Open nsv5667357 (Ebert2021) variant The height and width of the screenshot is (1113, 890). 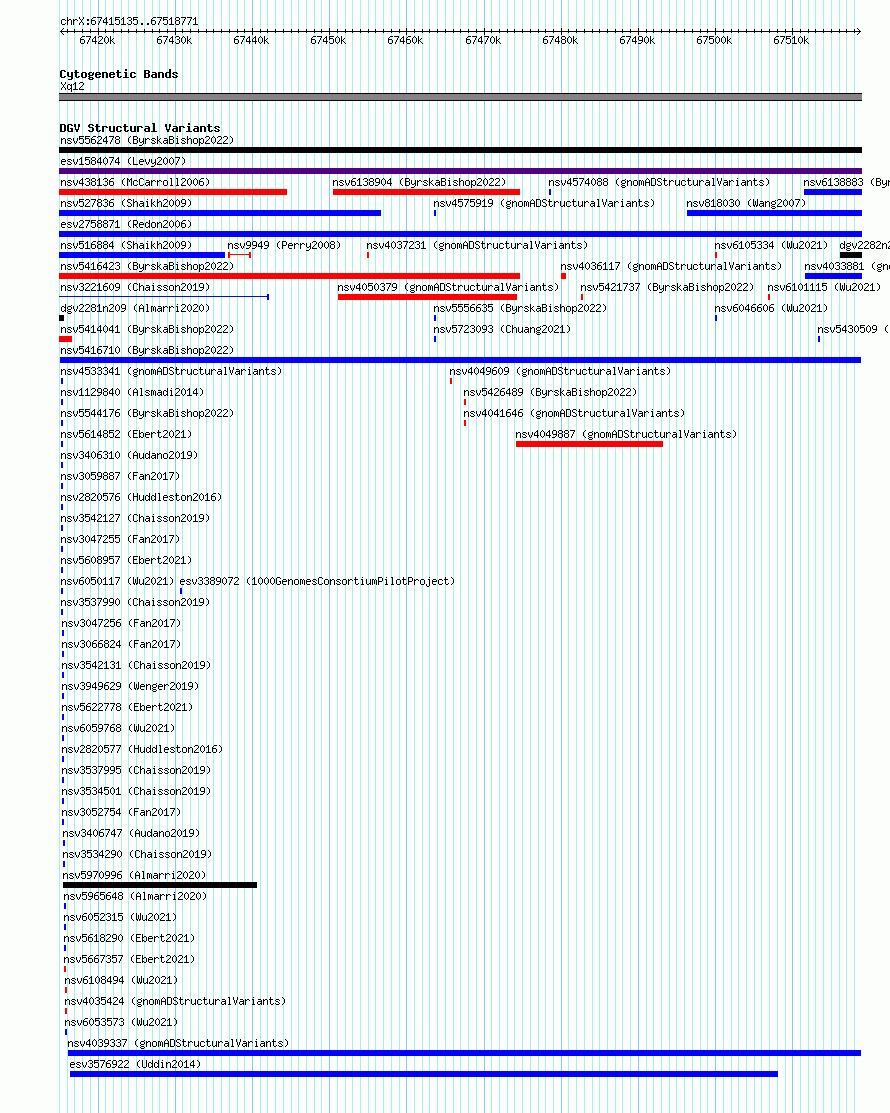pyautogui.click(x=129, y=959)
